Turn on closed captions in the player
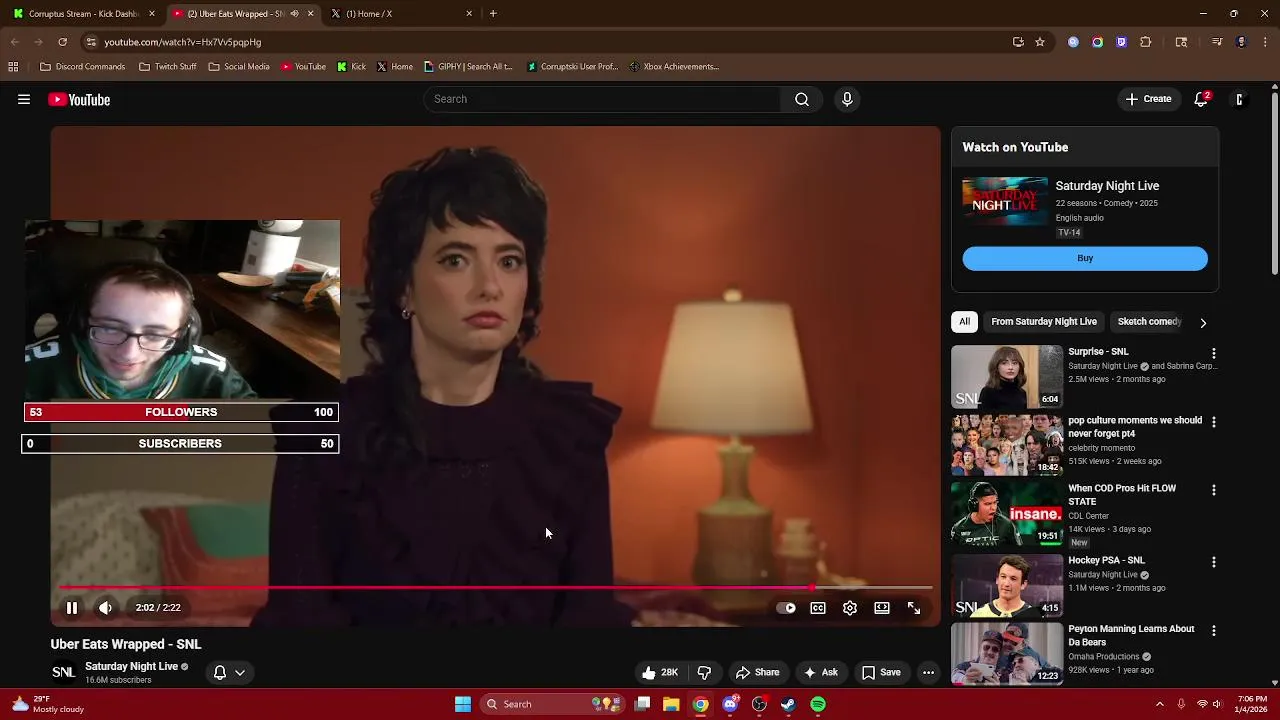 point(818,607)
